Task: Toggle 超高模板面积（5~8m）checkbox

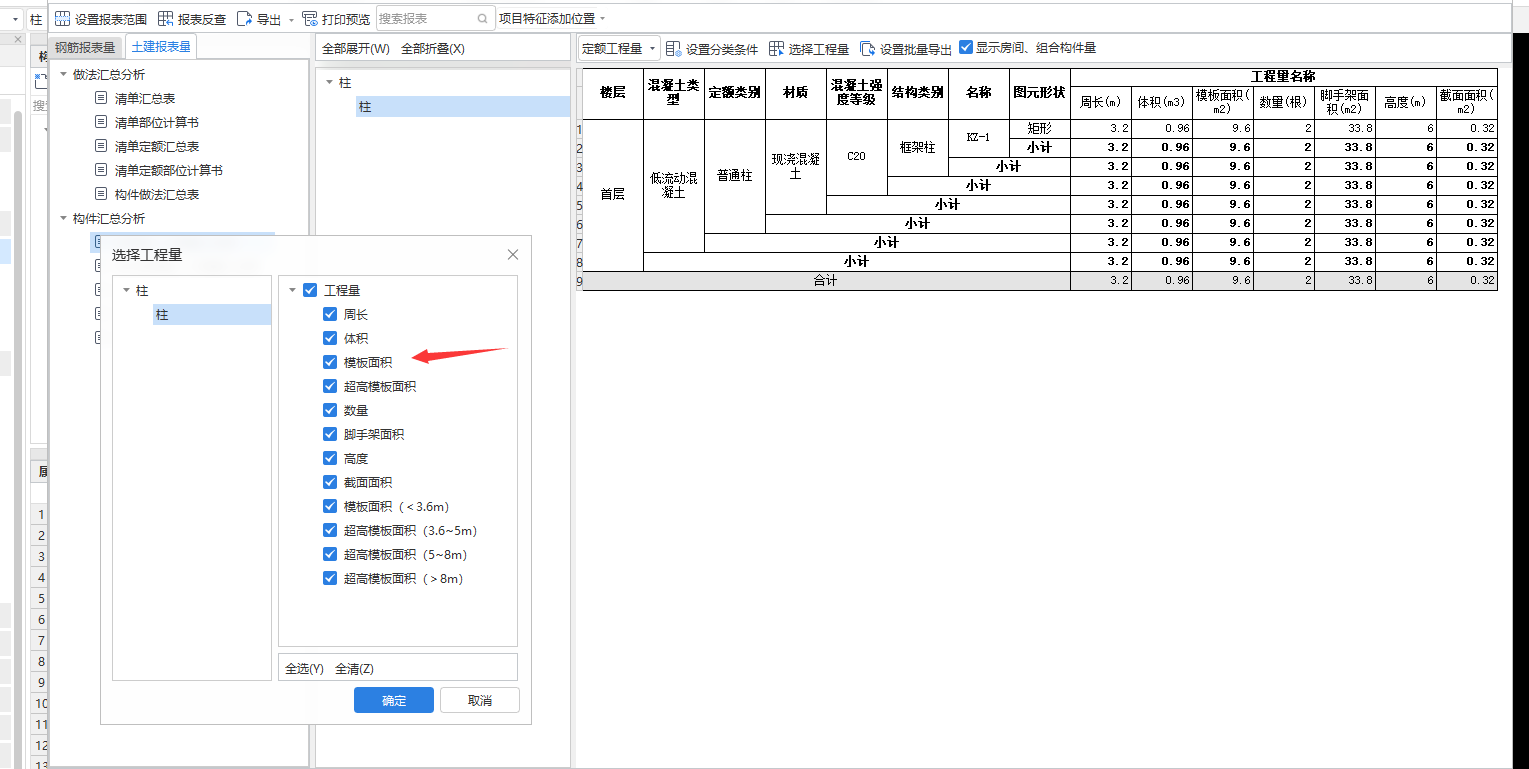Action: tap(330, 554)
